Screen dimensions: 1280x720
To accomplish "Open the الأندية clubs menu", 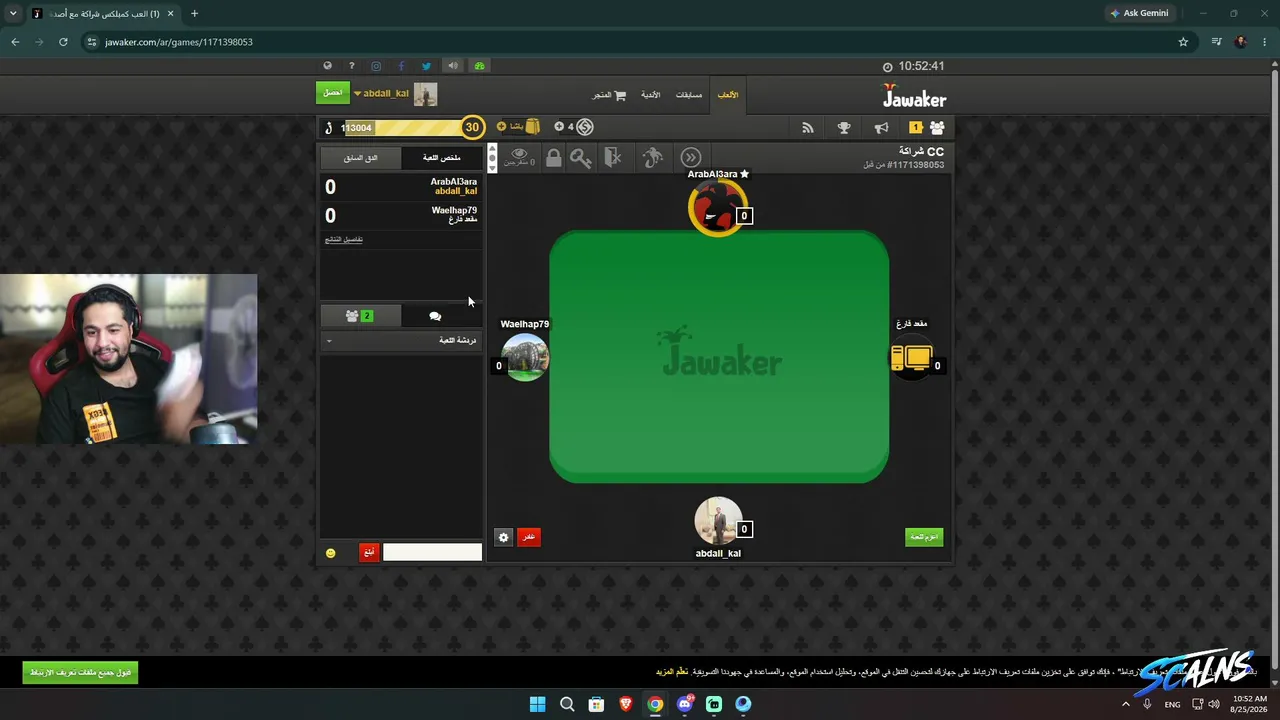I will [651, 95].
